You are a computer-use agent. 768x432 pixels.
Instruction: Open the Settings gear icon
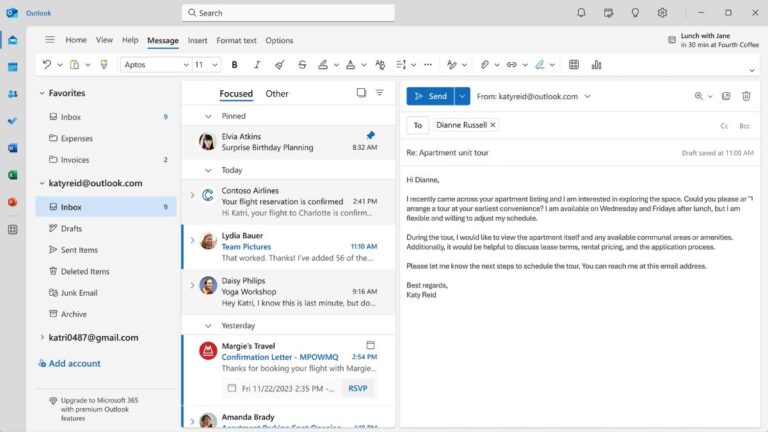[x=662, y=13]
